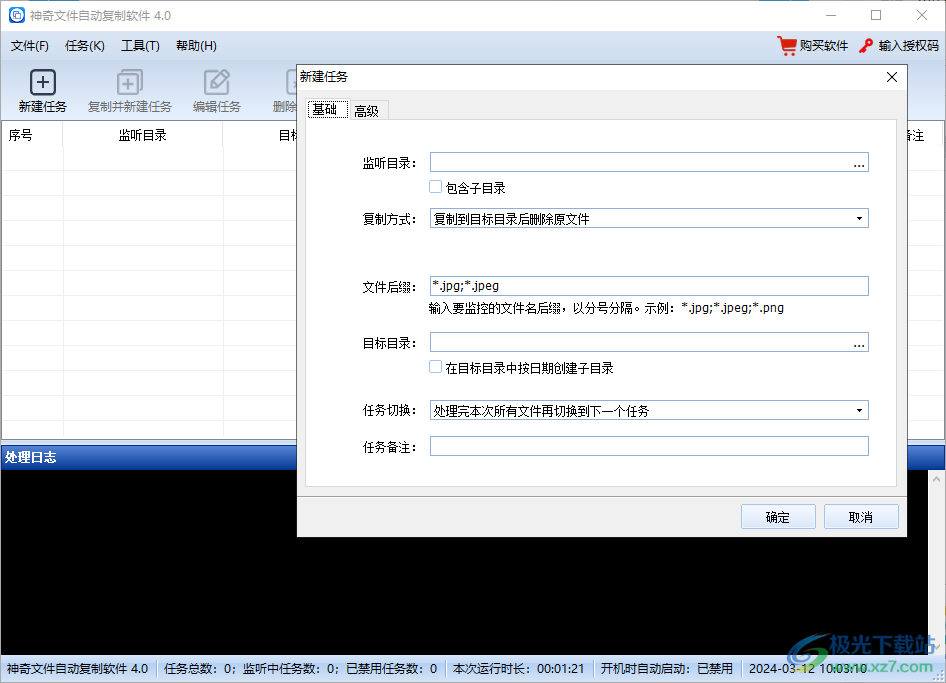Expand the 复制方式 dropdown
Image resolution: width=946 pixels, height=683 pixels.
[x=859, y=219]
